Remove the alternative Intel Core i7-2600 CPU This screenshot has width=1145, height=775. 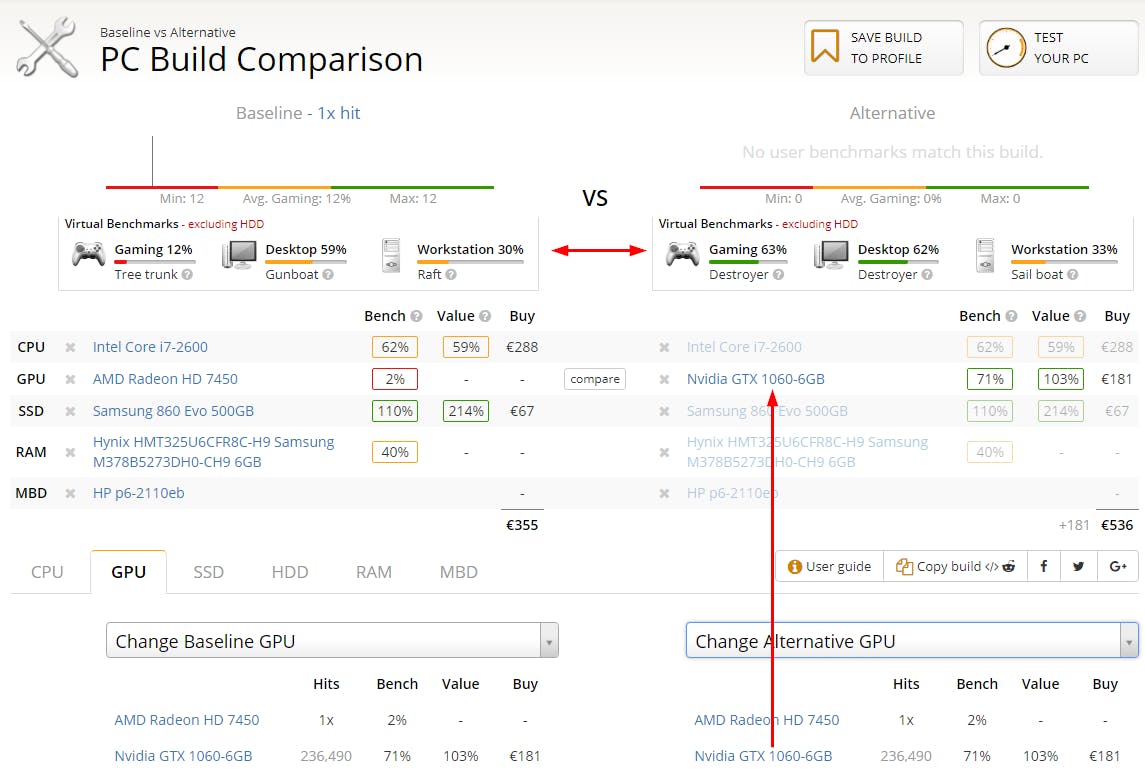tap(665, 347)
